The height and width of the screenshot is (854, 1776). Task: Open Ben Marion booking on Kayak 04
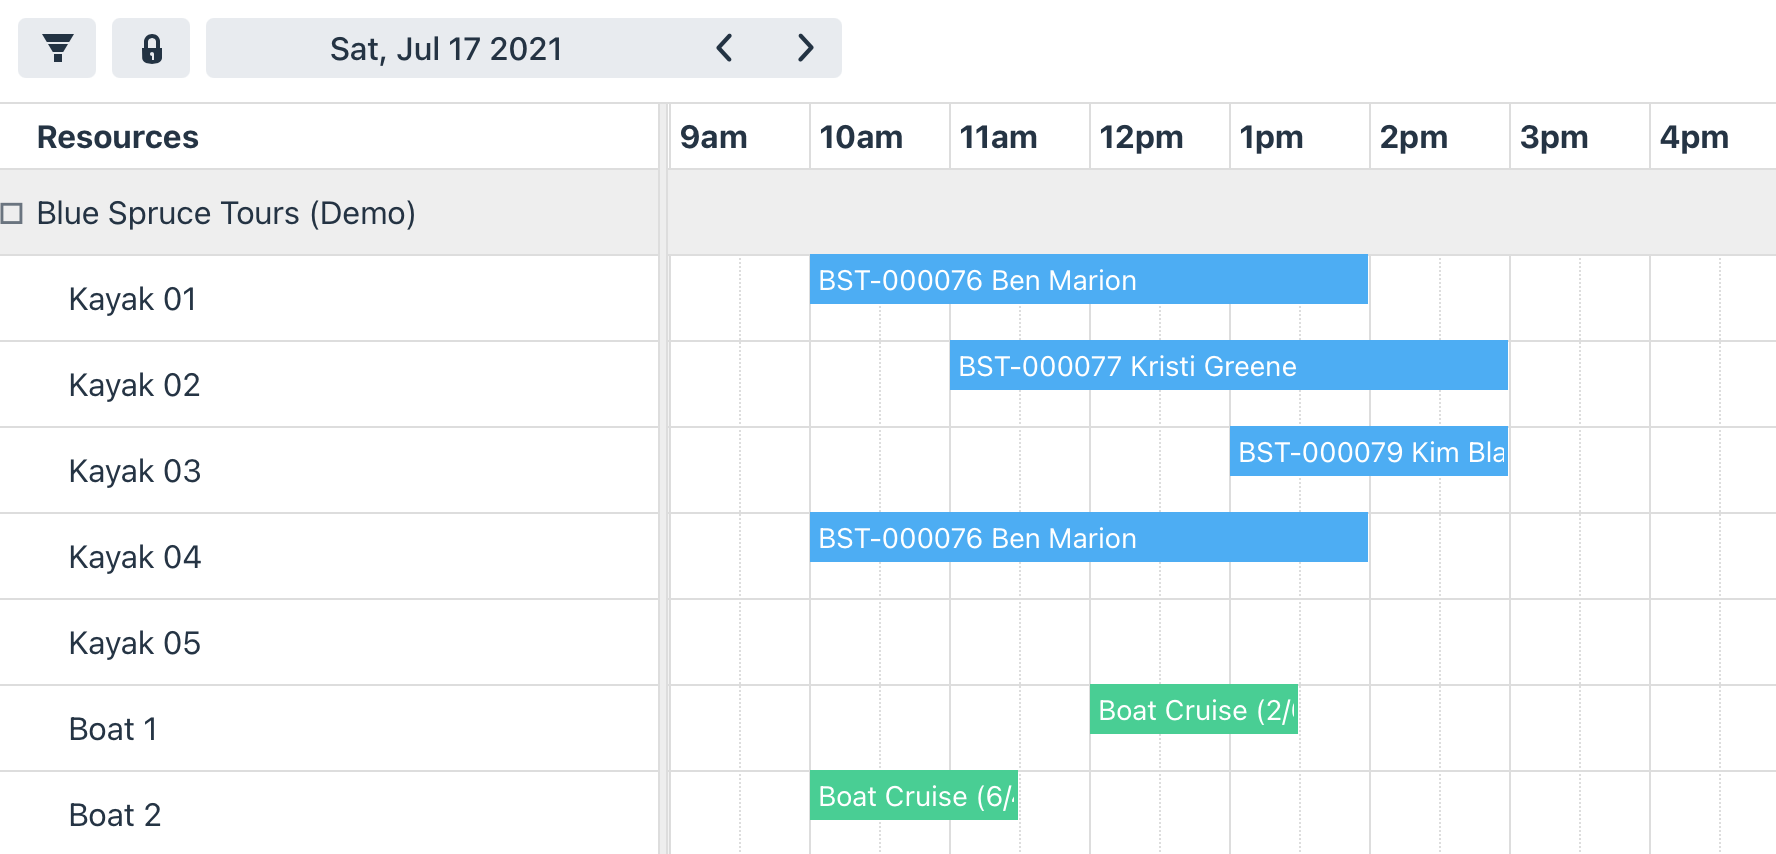pos(1089,537)
